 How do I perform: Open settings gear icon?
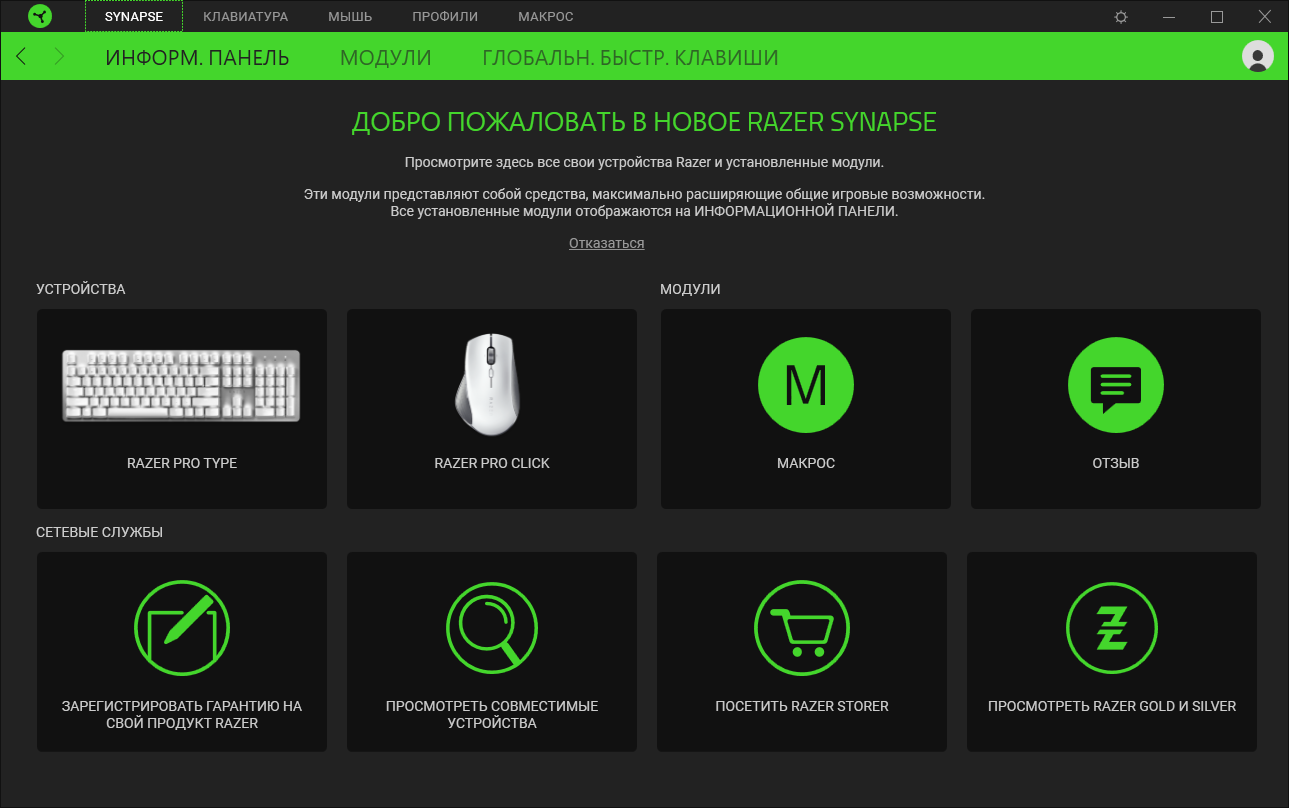[x=1121, y=17]
